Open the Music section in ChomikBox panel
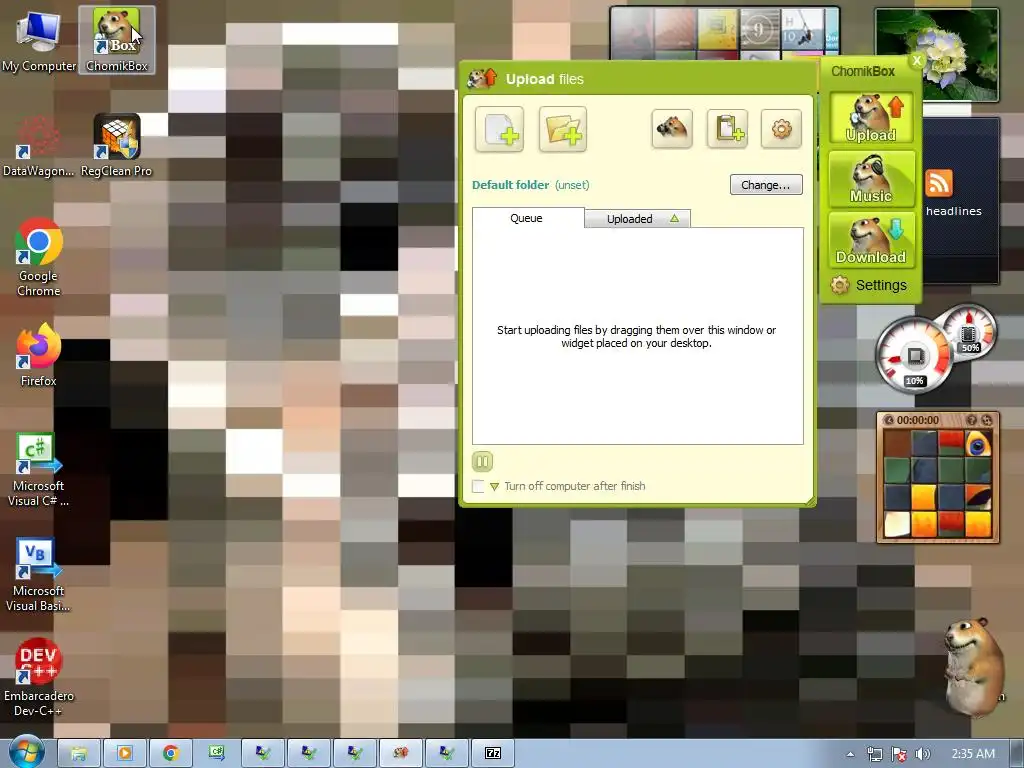 click(x=871, y=179)
